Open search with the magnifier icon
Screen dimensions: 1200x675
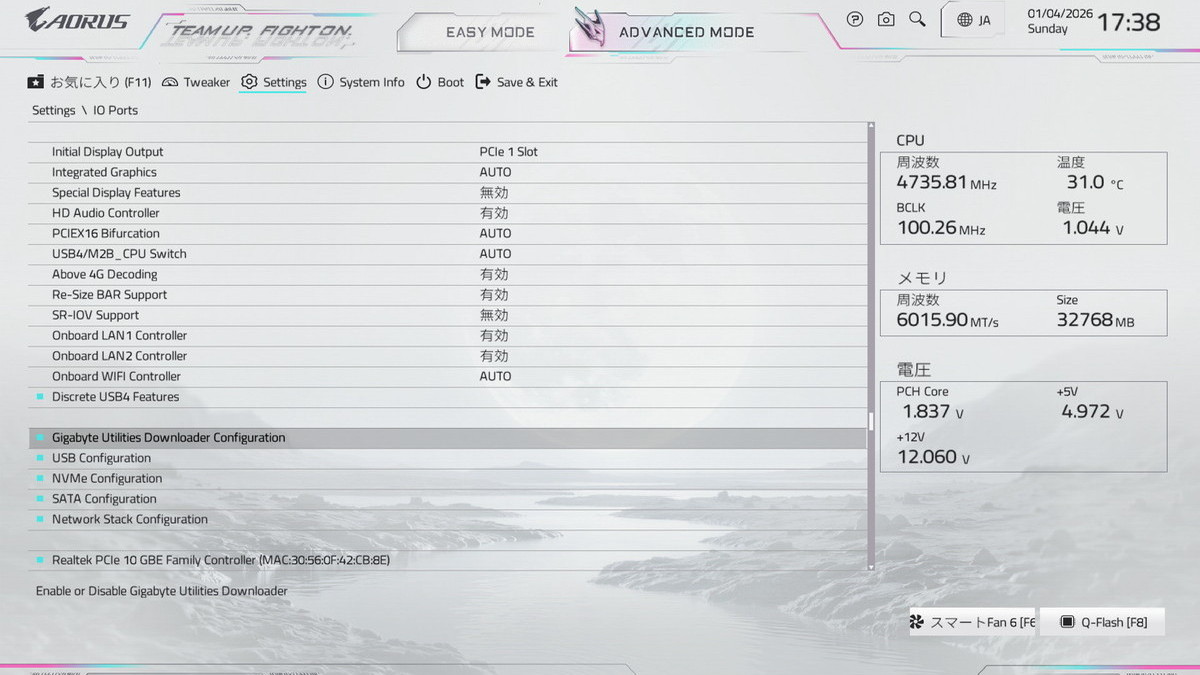coord(917,19)
